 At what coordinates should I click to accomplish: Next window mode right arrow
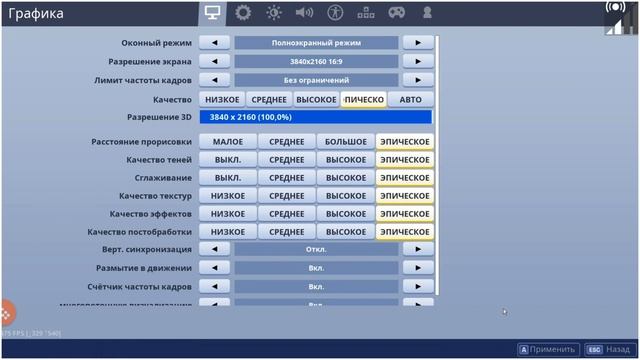(x=418, y=43)
